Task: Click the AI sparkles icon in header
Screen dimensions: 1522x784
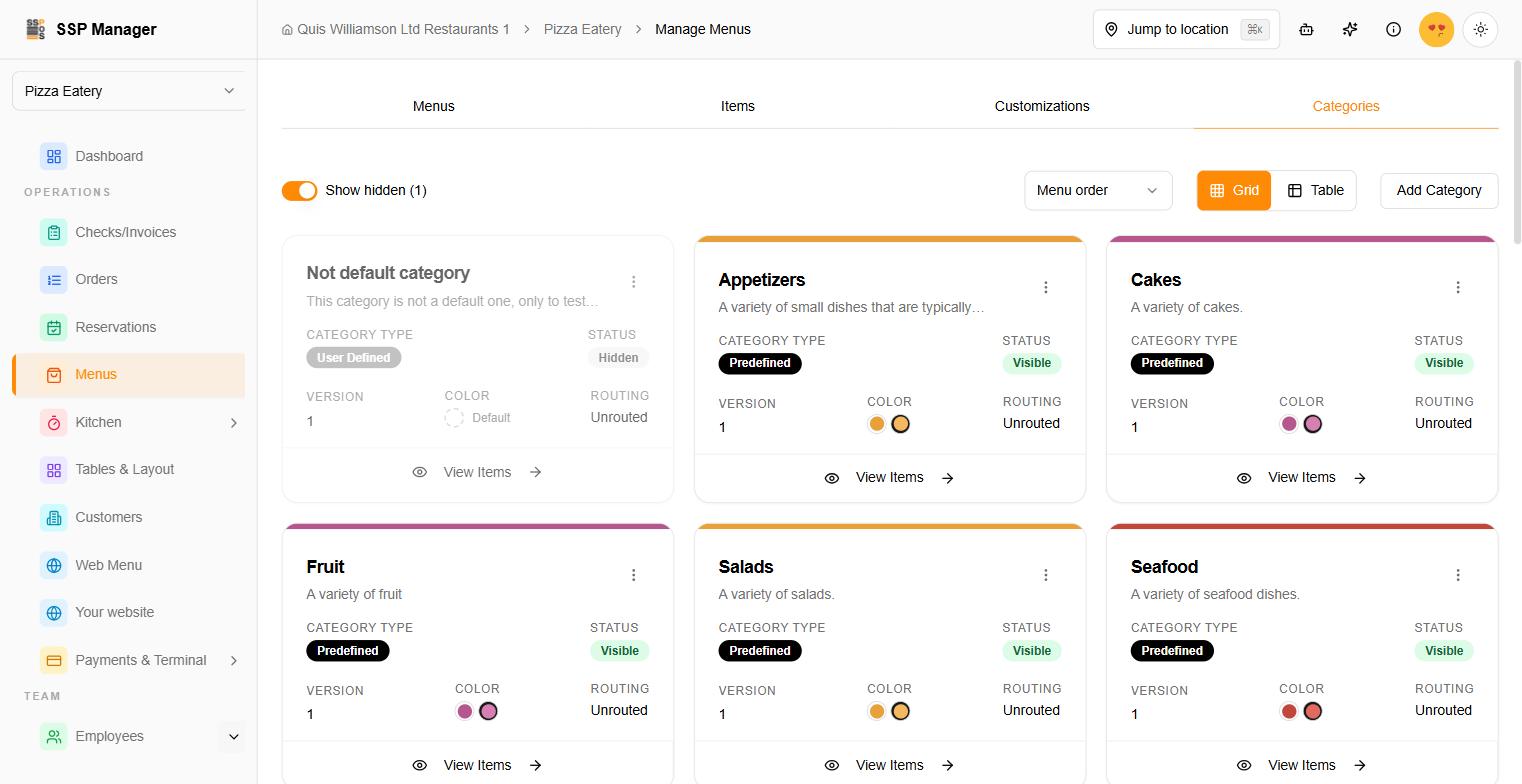Action: 1350,29
